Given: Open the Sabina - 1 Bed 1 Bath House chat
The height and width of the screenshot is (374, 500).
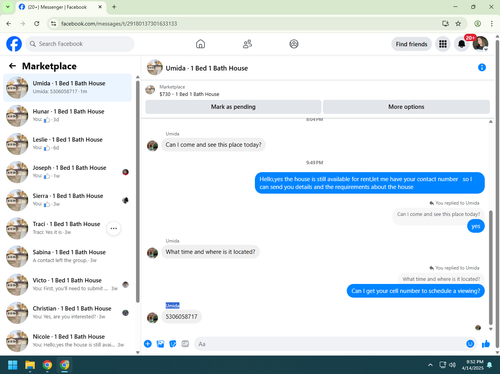Looking at the screenshot, I should click(x=67, y=256).
